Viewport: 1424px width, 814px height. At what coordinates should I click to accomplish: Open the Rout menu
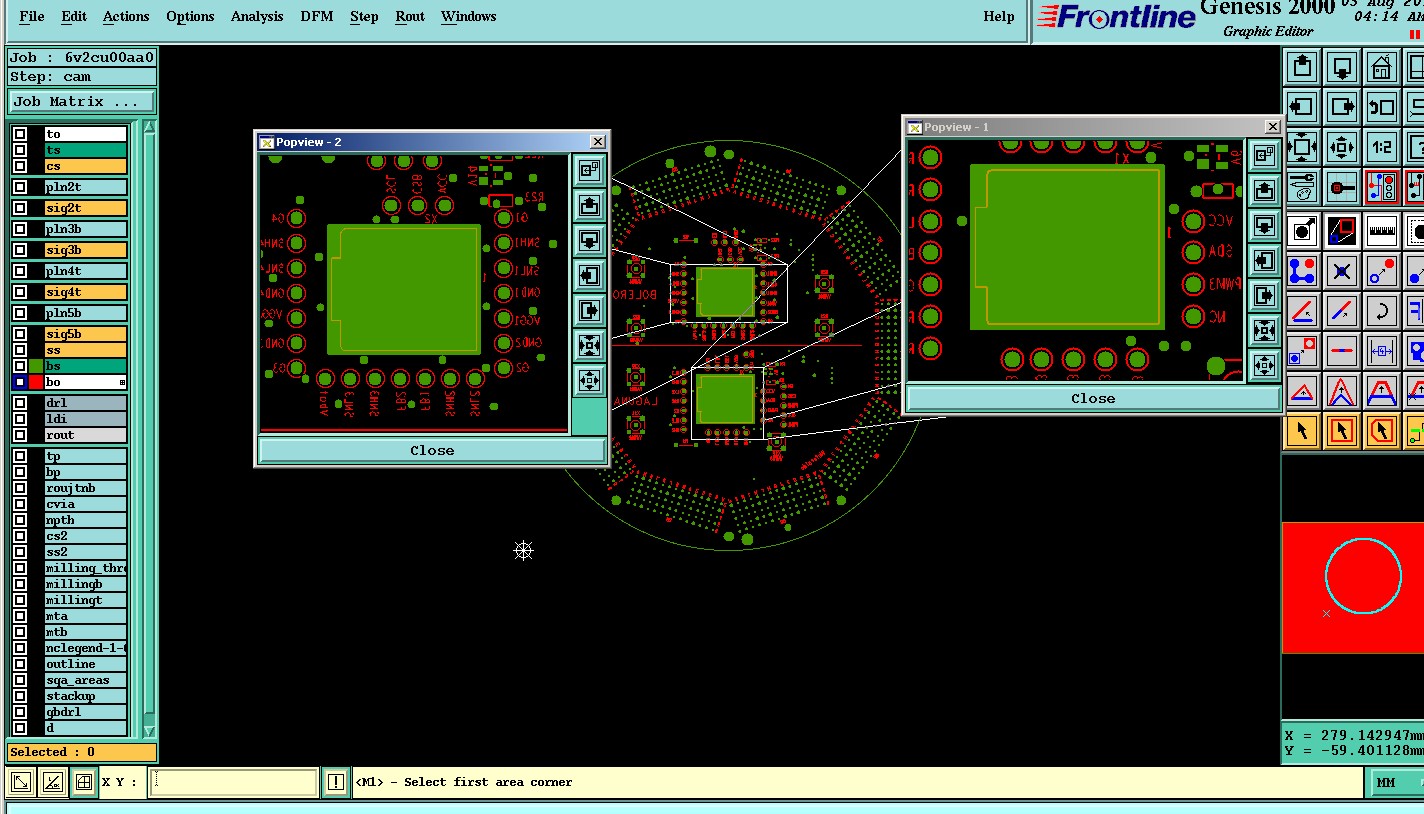(410, 16)
